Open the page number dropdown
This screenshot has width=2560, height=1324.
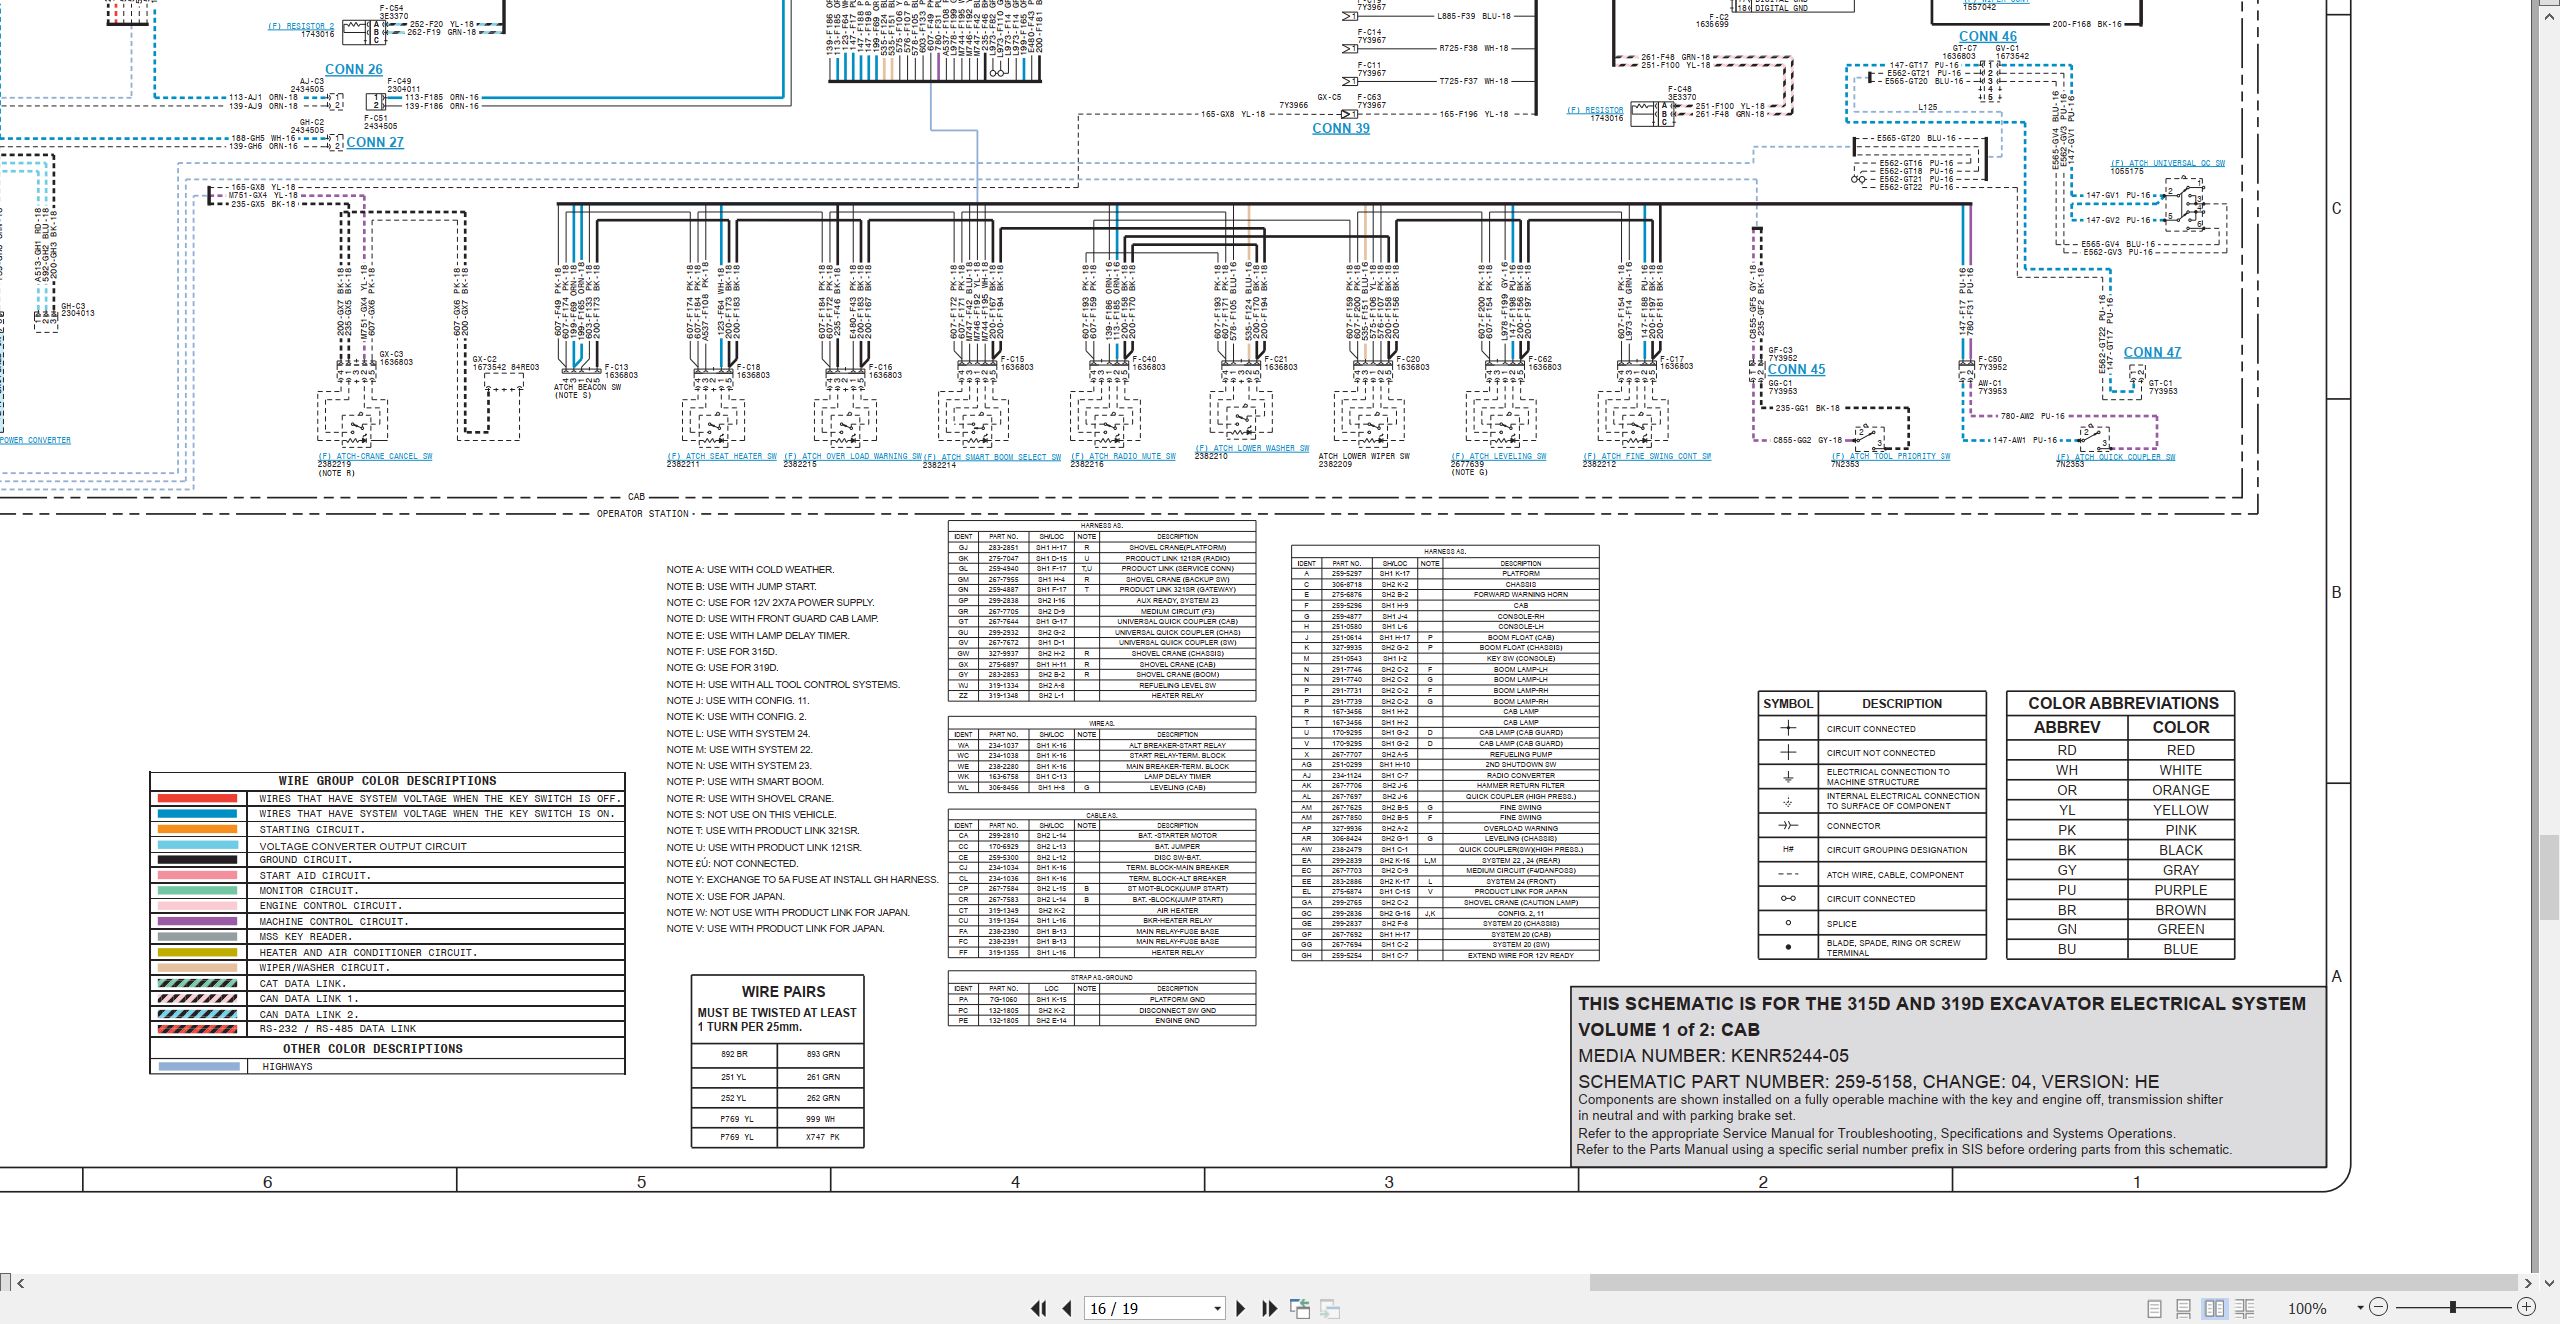coord(1217,1309)
